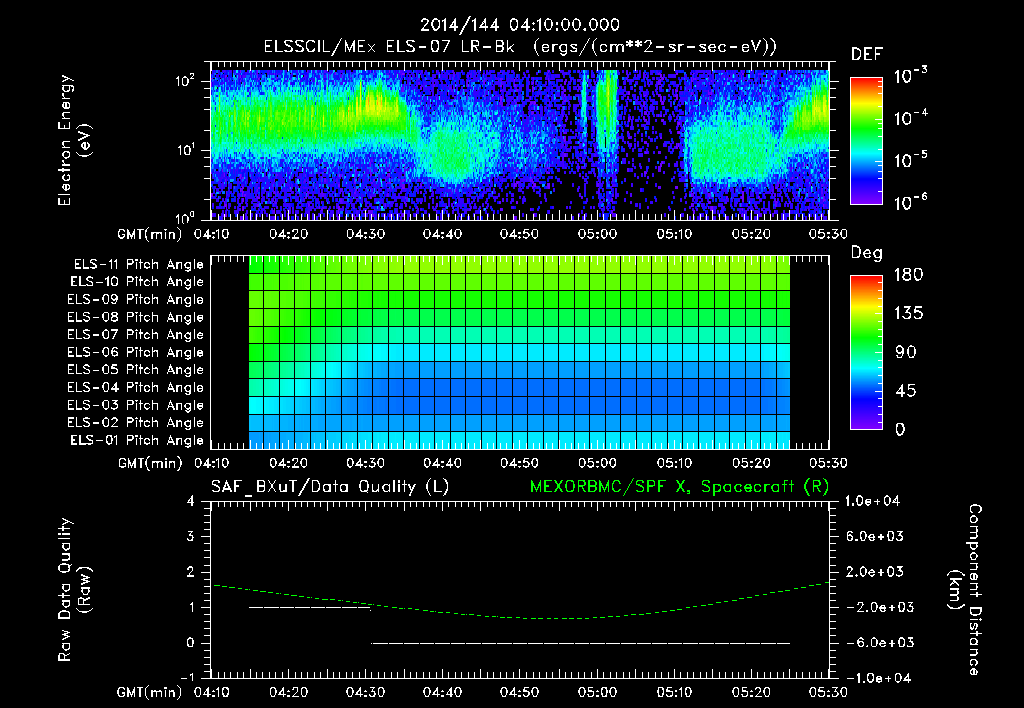1024x708 pixels.
Task: Click the "ELS-04 Pitch Angle" row label
Action: 136,388
